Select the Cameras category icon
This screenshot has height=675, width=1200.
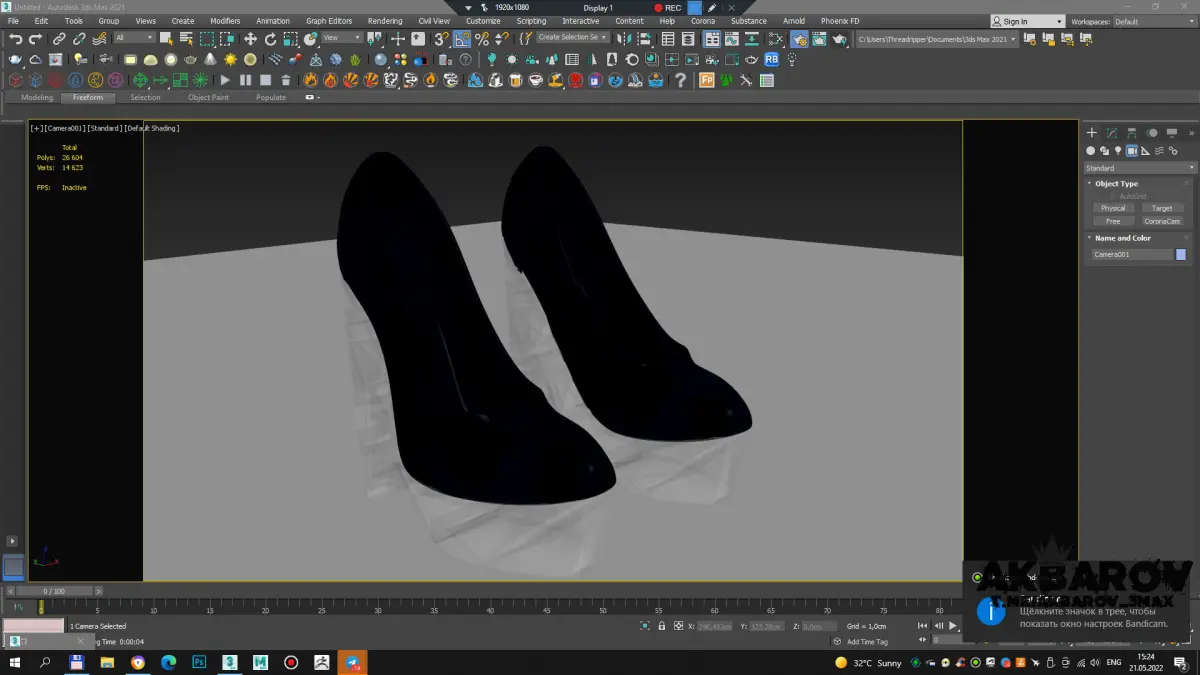[1132, 151]
